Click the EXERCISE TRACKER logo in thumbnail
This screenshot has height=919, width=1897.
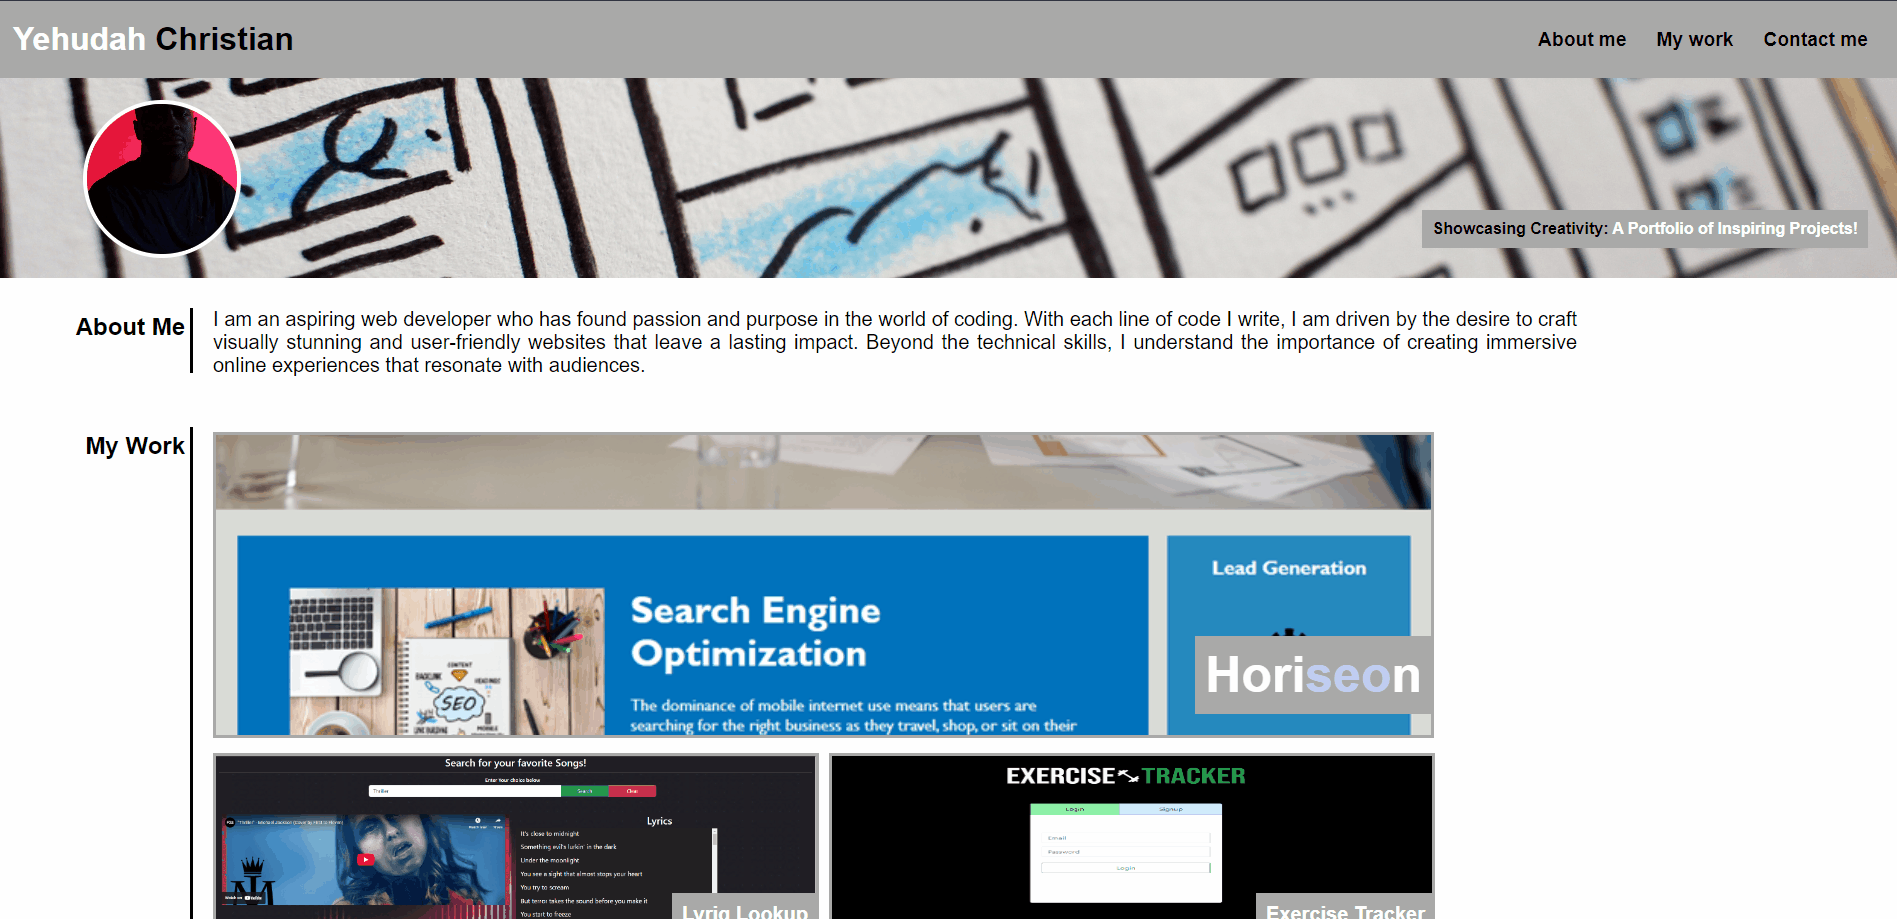1125,776
